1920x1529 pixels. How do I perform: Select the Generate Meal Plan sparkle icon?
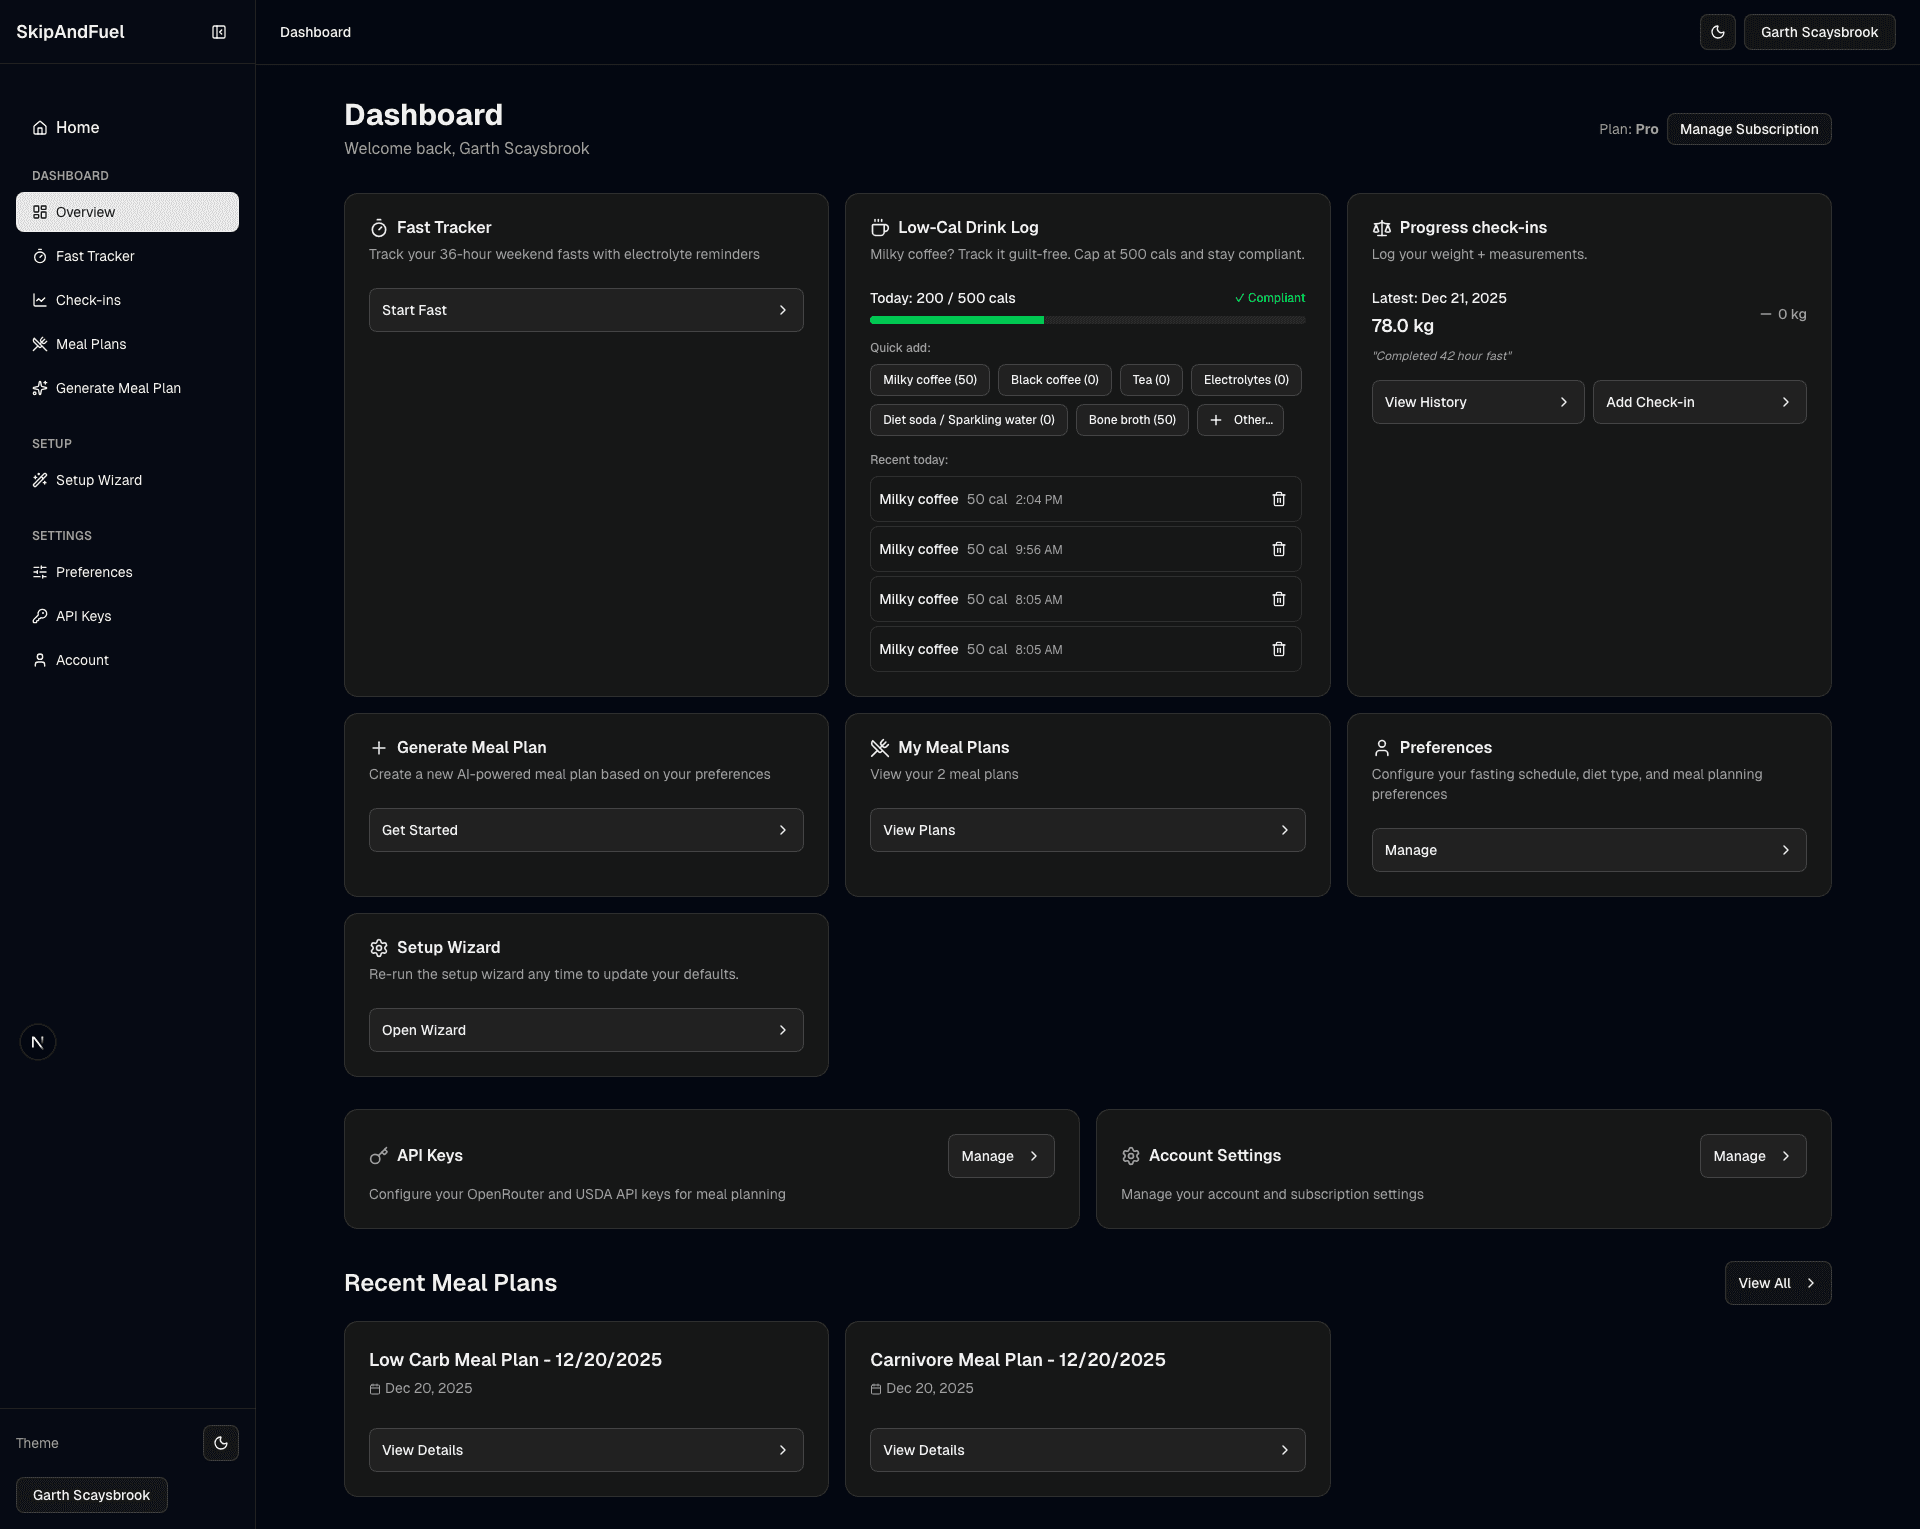pos(40,388)
